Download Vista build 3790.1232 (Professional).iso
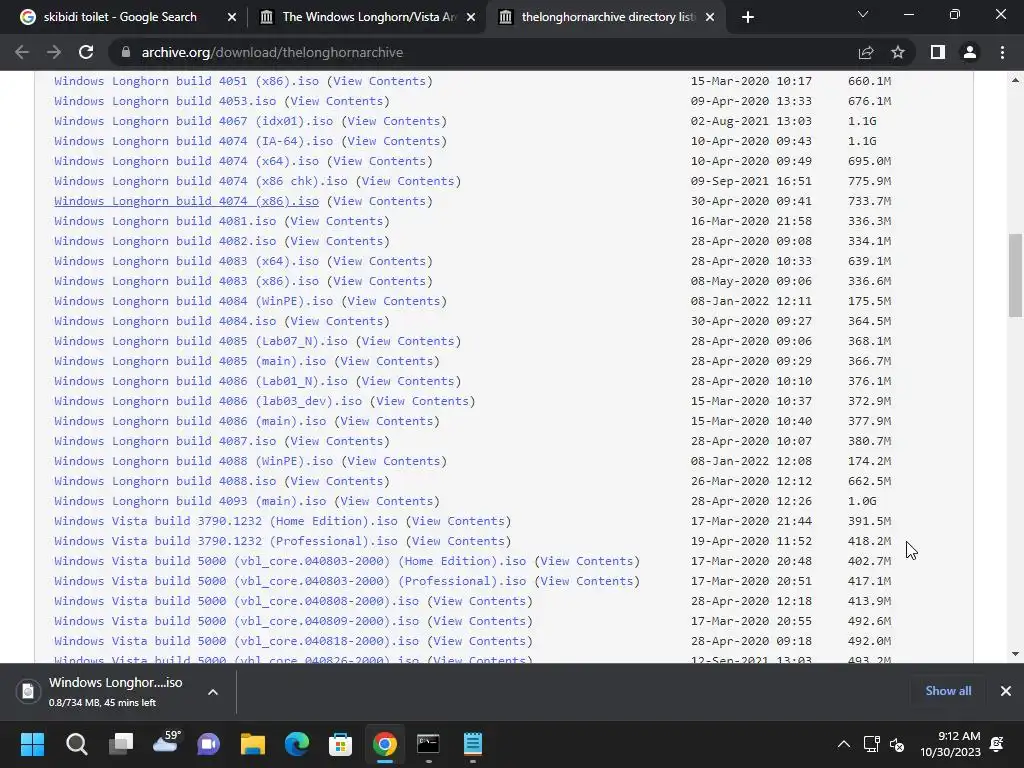The image size is (1024, 768). tap(226, 541)
